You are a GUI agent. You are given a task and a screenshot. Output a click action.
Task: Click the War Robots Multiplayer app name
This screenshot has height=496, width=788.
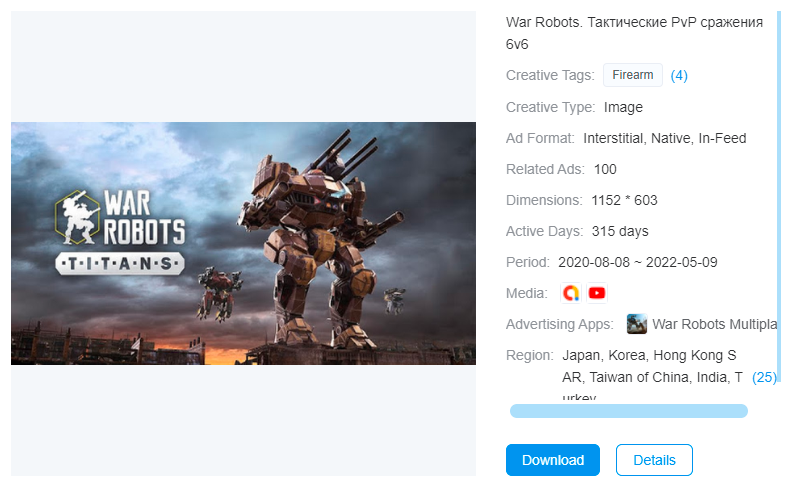(714, 324)
